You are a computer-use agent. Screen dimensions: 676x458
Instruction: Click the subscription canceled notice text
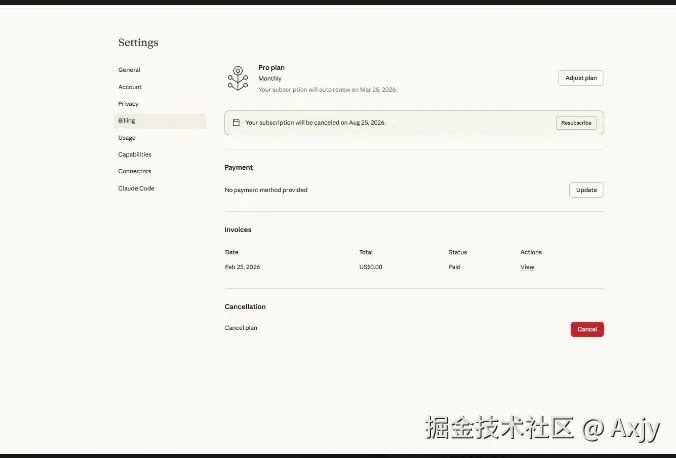click(316, 122)
